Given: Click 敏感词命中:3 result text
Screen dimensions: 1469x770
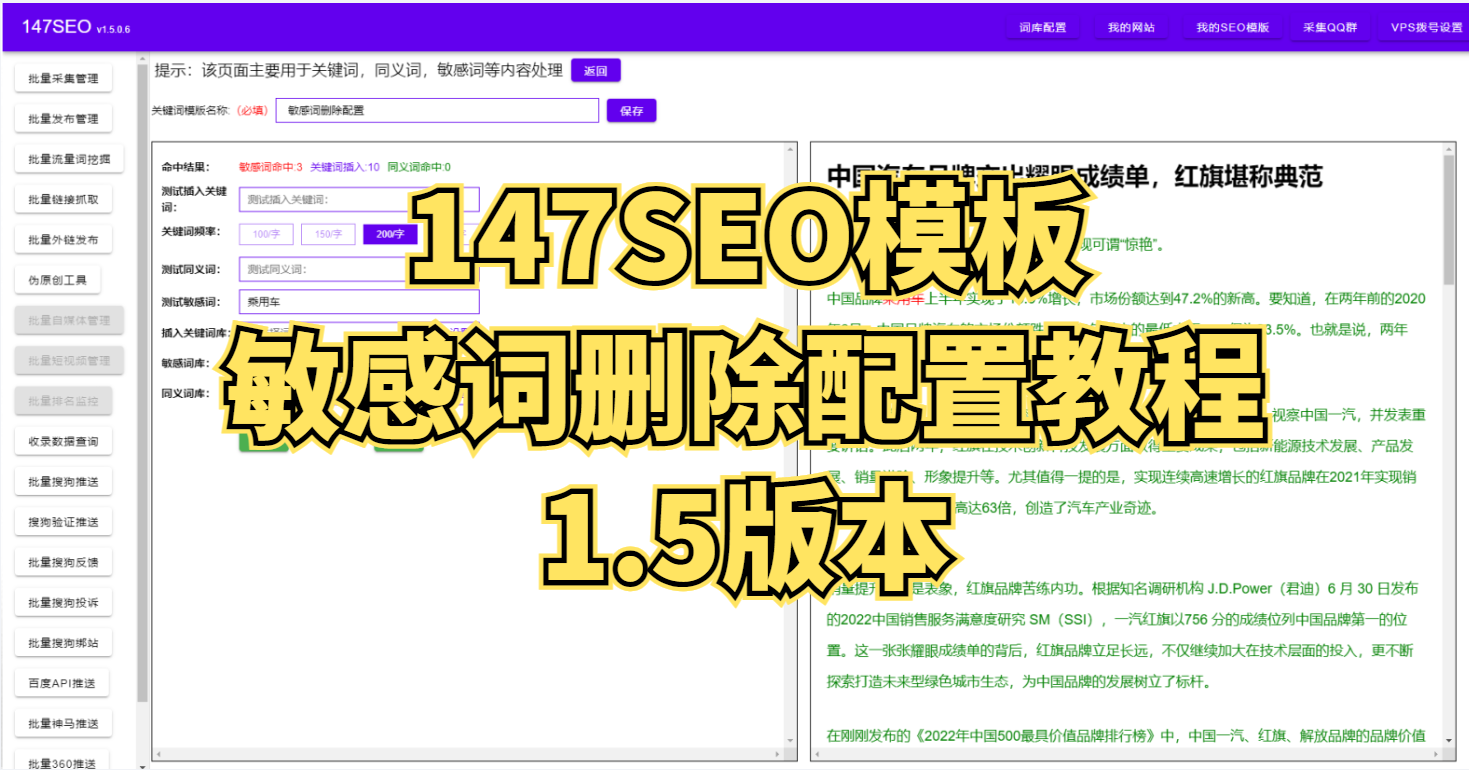Looking at the screenshot, I should click(270, 167).
